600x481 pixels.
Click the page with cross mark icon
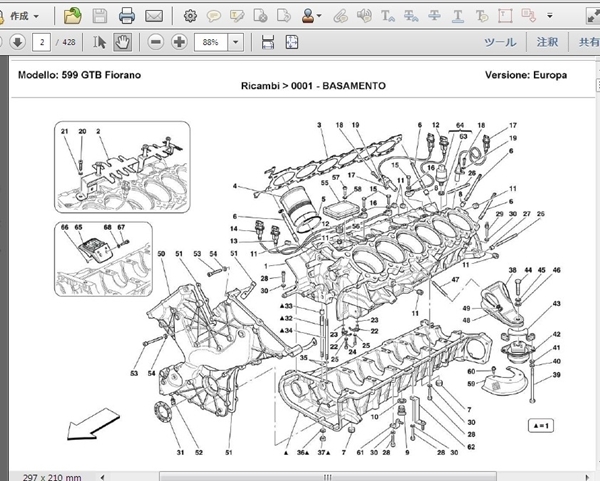point(260,16)
